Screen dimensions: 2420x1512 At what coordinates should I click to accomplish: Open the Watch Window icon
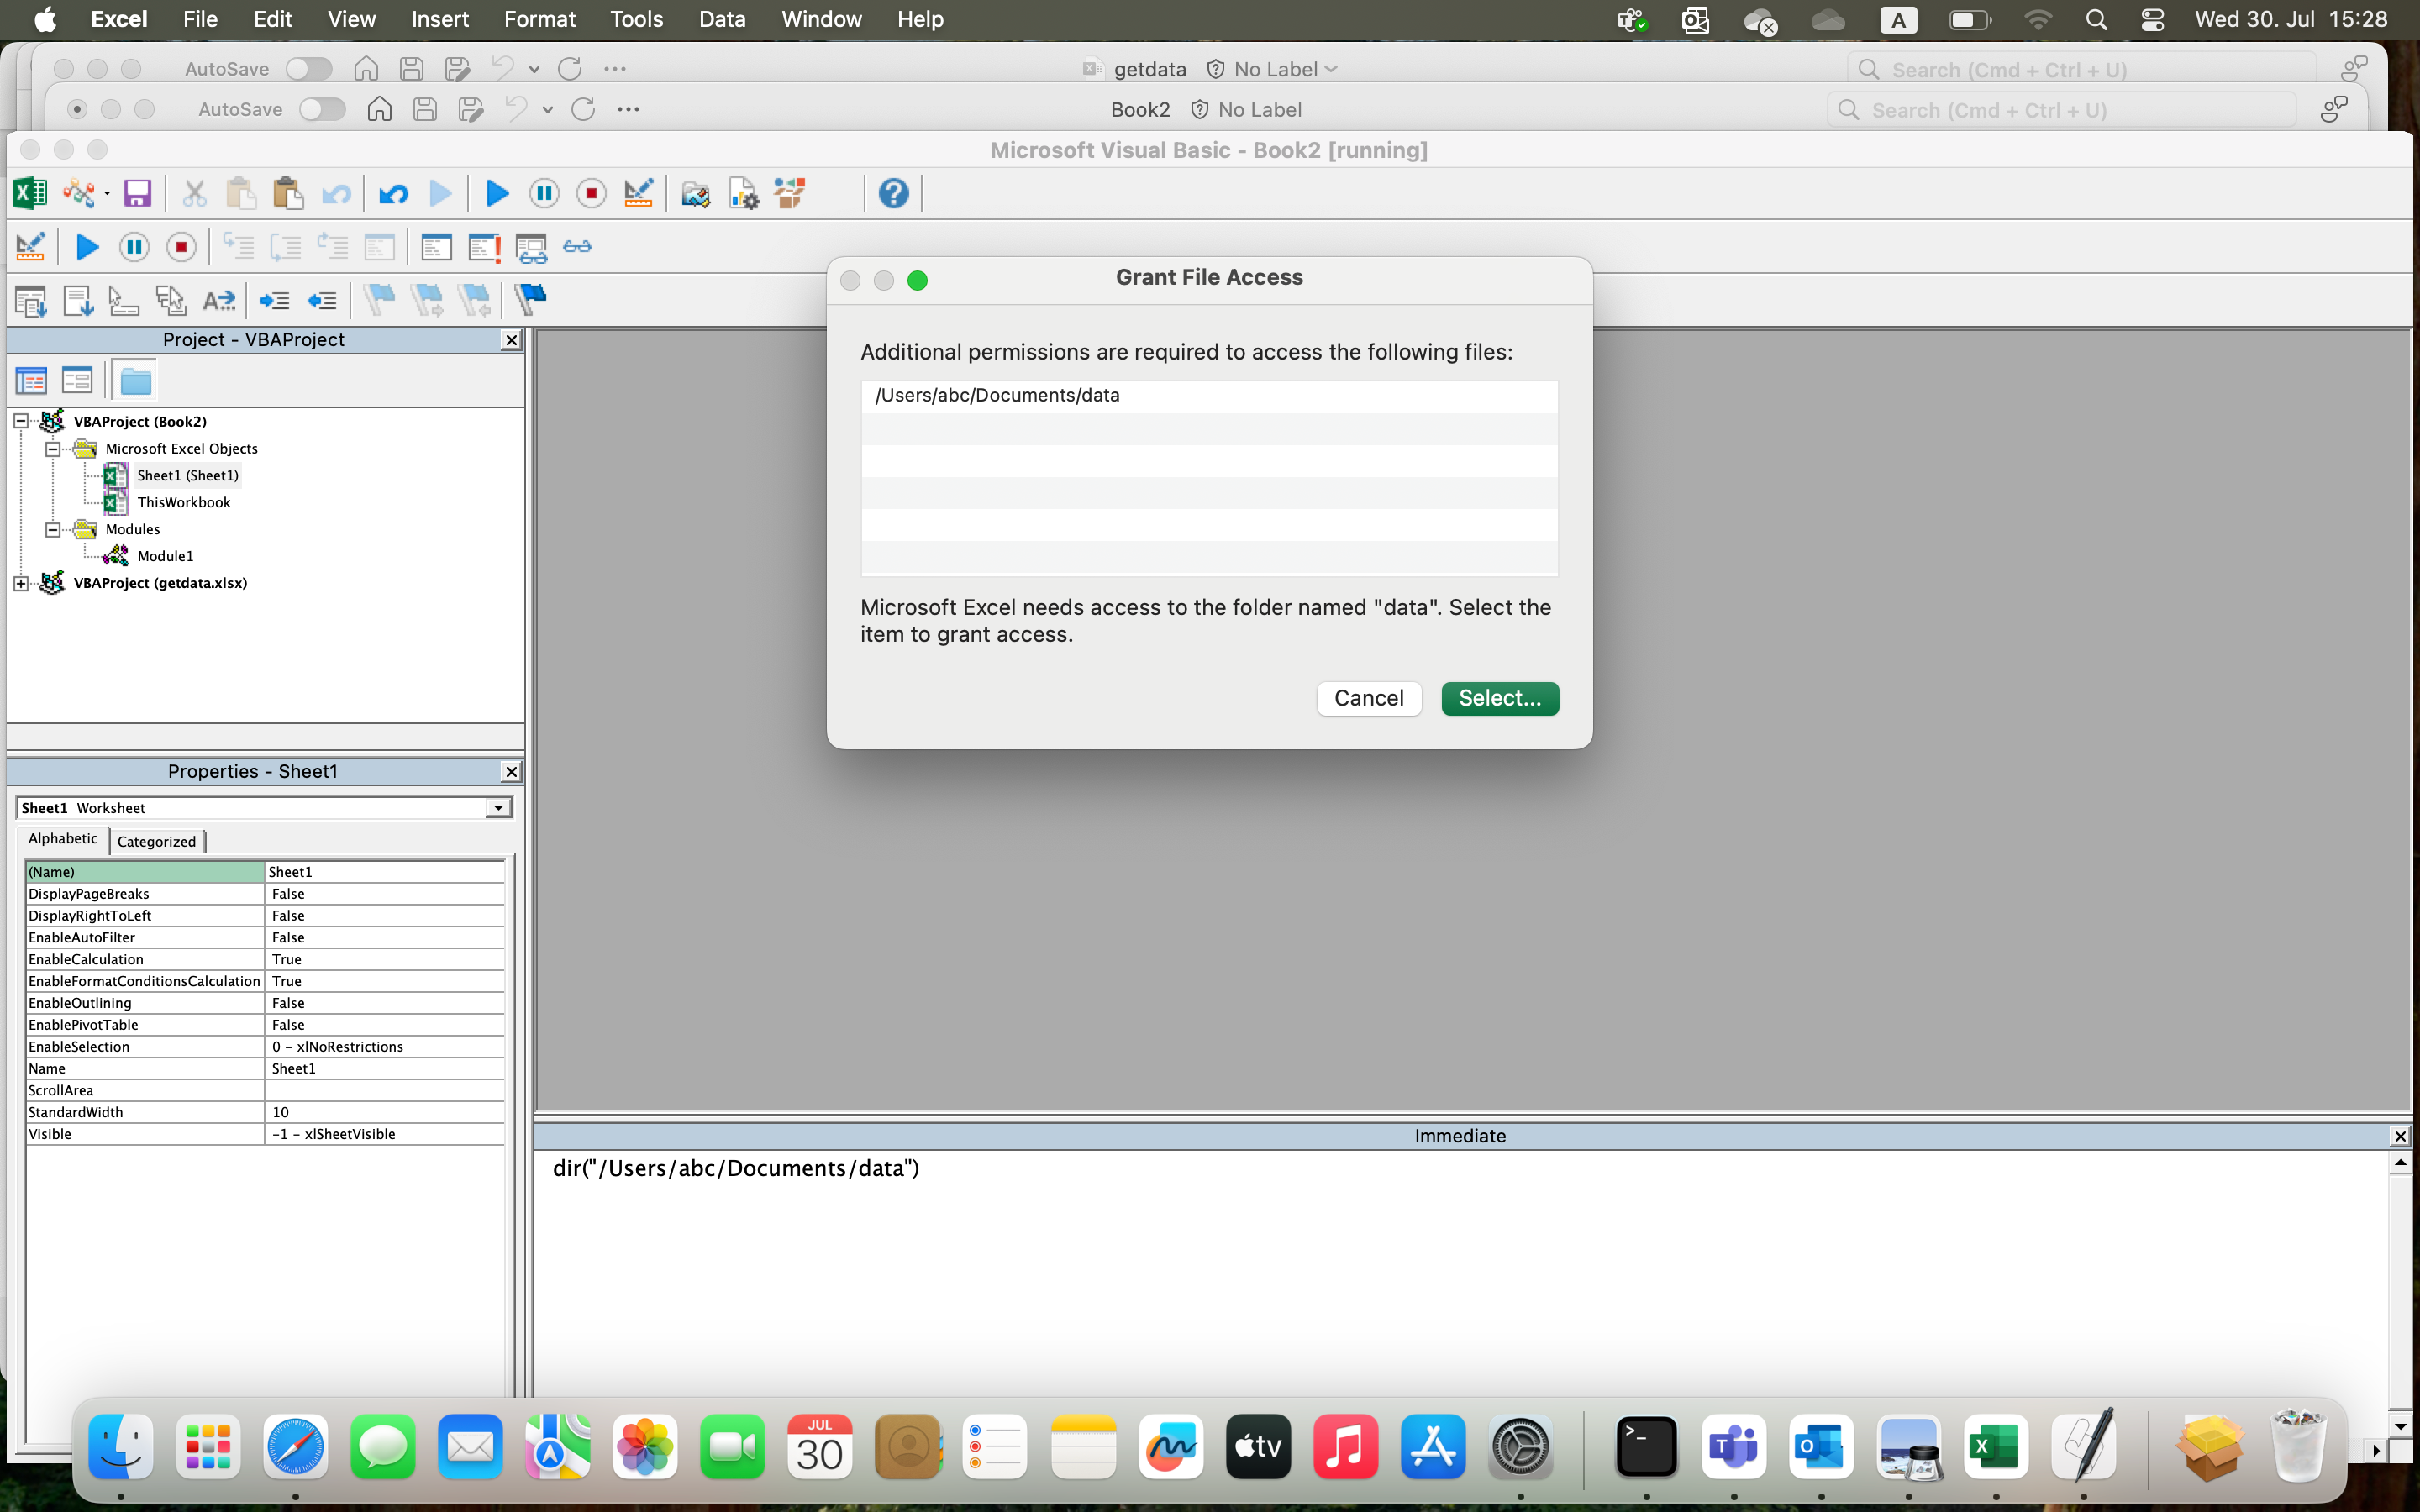531,247
